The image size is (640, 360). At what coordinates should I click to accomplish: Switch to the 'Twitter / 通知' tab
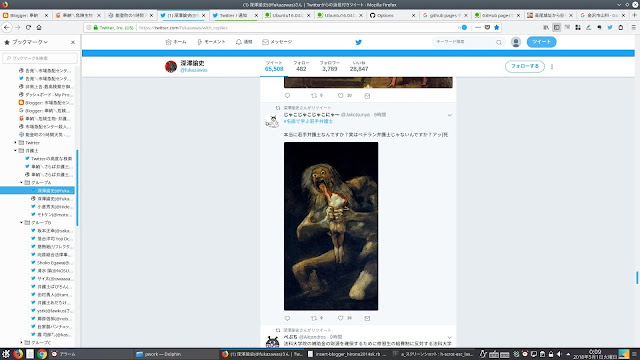(235, 15)
